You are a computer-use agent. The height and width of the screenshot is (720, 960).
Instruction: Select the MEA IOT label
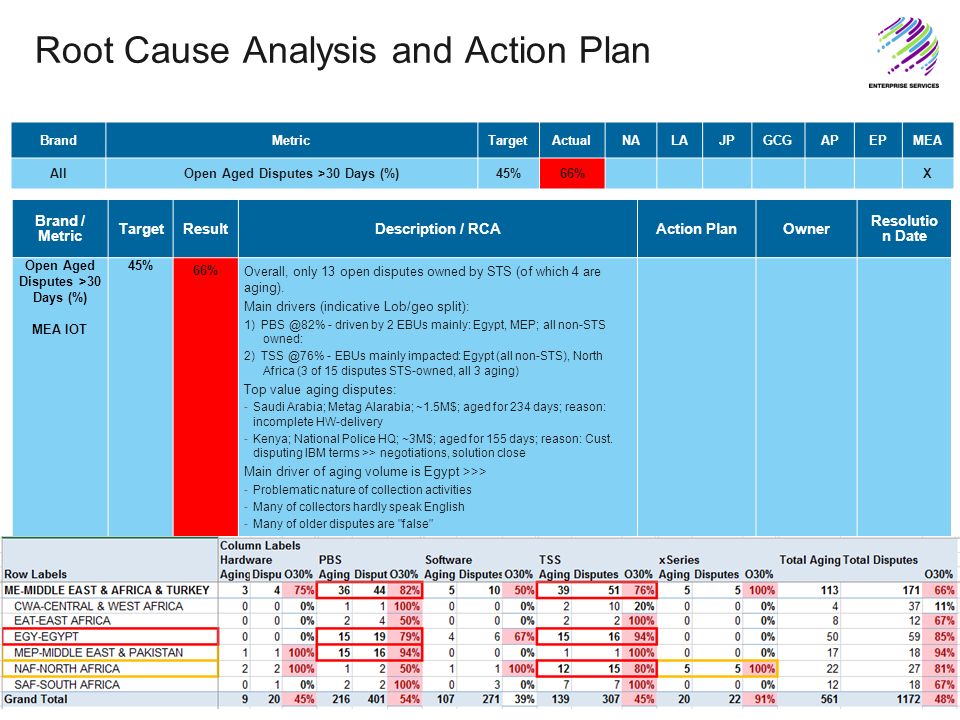pyautogui.click(x=59, y=329)
